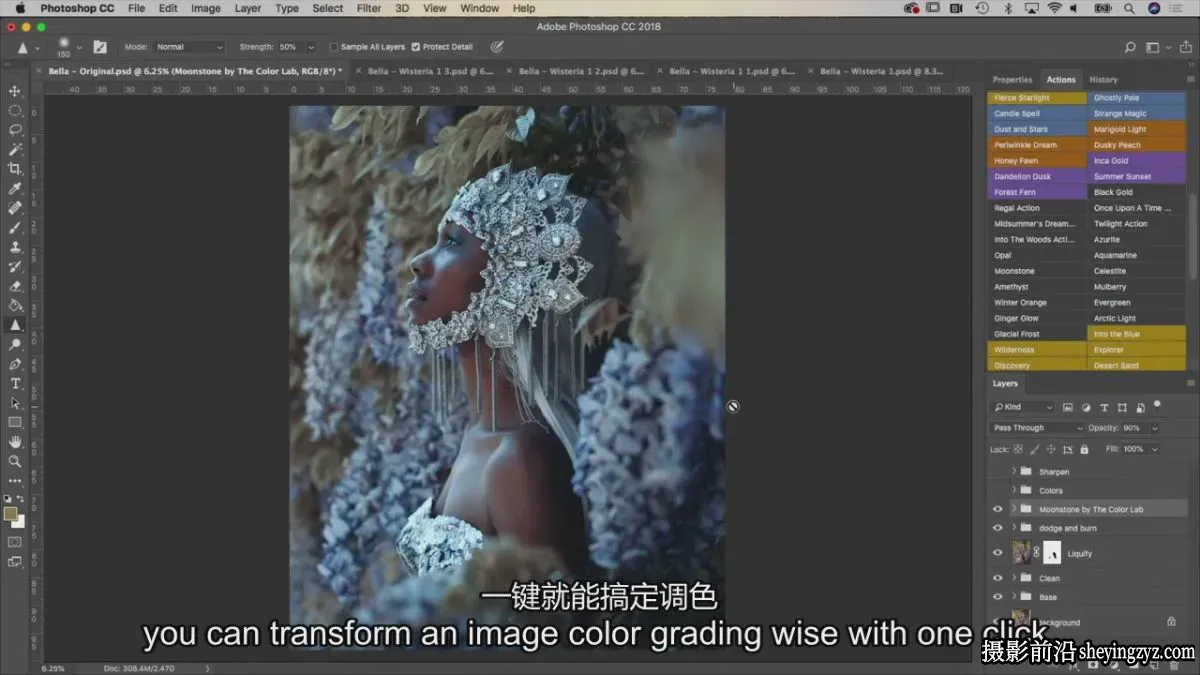
Task: Run the Fierce Starlight action
Action: click(x=1037, y=98)
